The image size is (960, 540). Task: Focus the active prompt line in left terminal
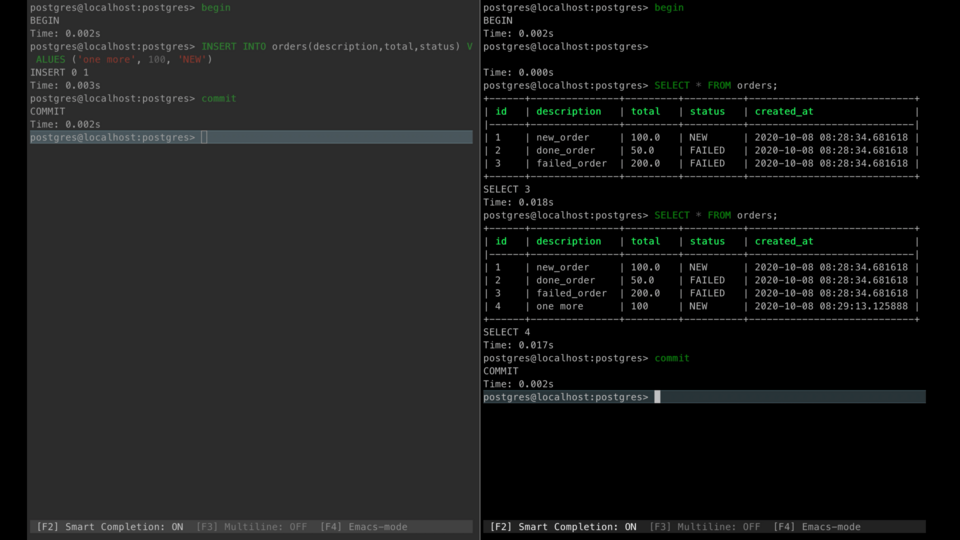[x=251, y=137]
